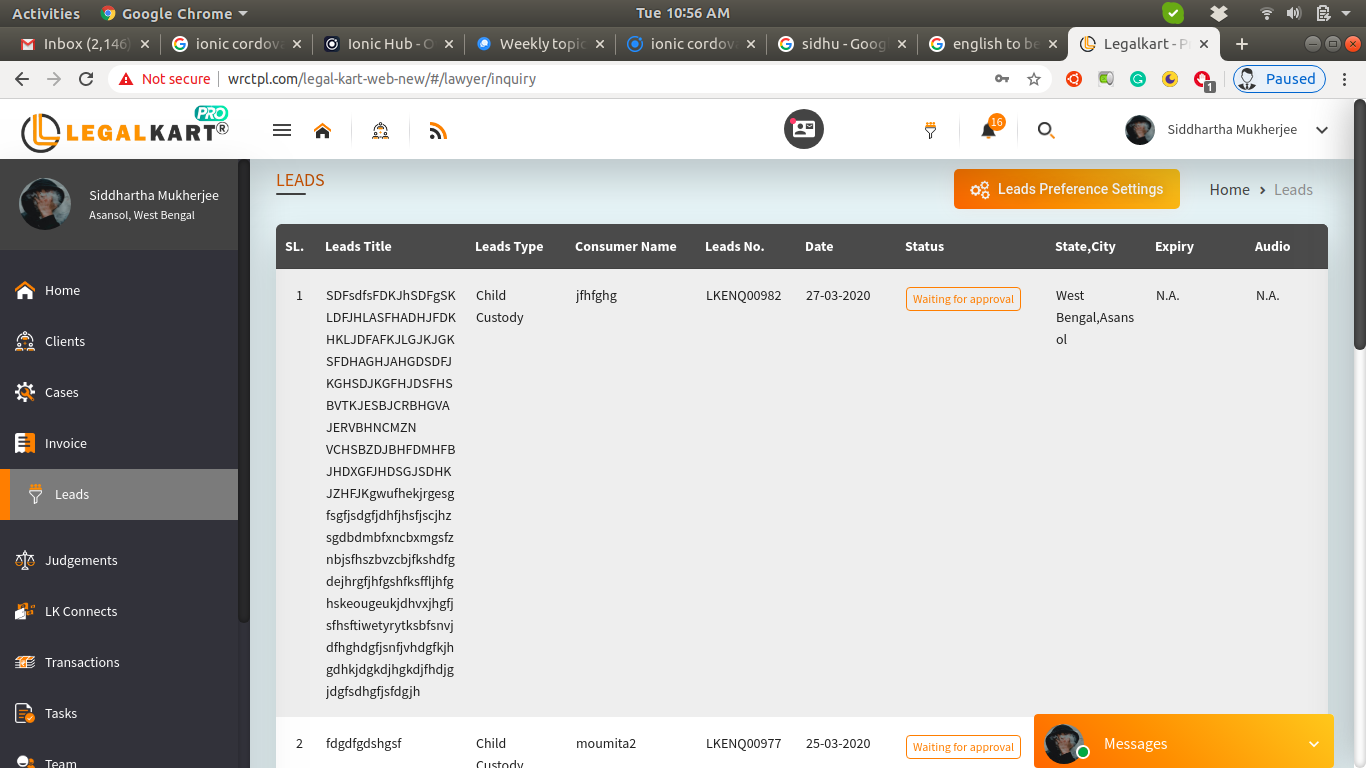Open the home icon in top navbar
This screenshot has width=1366, height=768.
322,130
